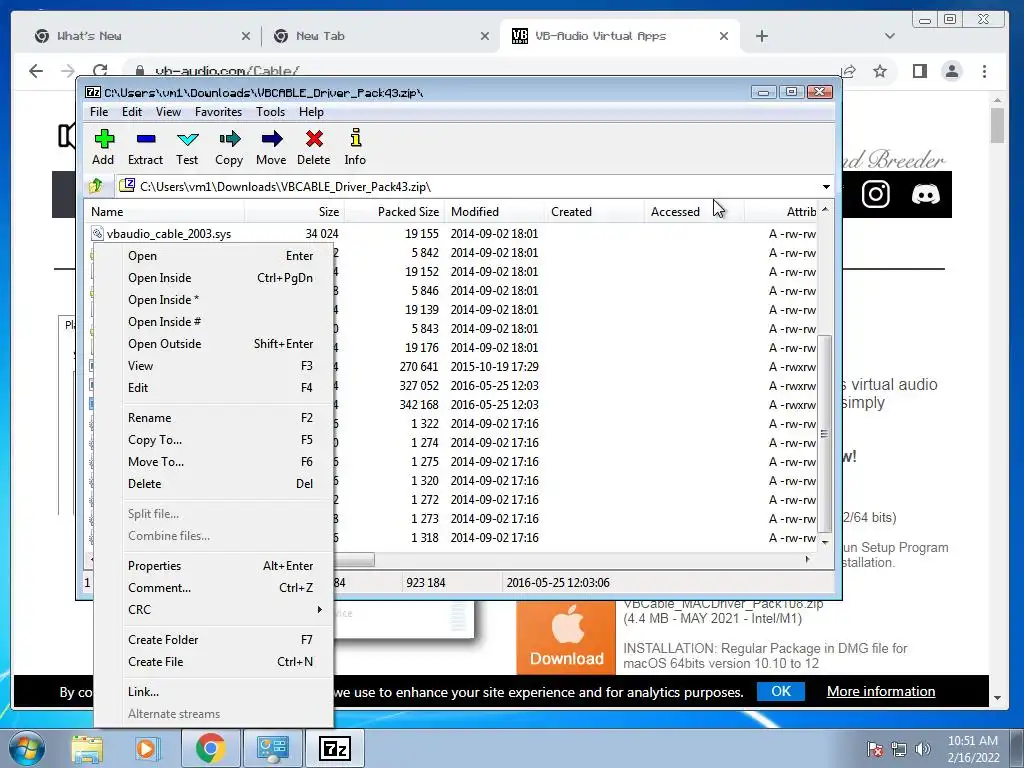
Task: Choose Open Outside in the context menu
Action: [x=214, y=344]
